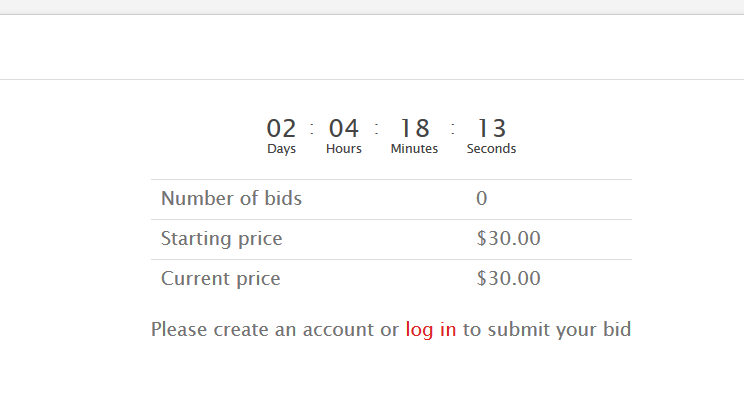This screenshot has width=744, height=402.
Task: Click the colon between days and hours
Action: [x=312, y=128]
